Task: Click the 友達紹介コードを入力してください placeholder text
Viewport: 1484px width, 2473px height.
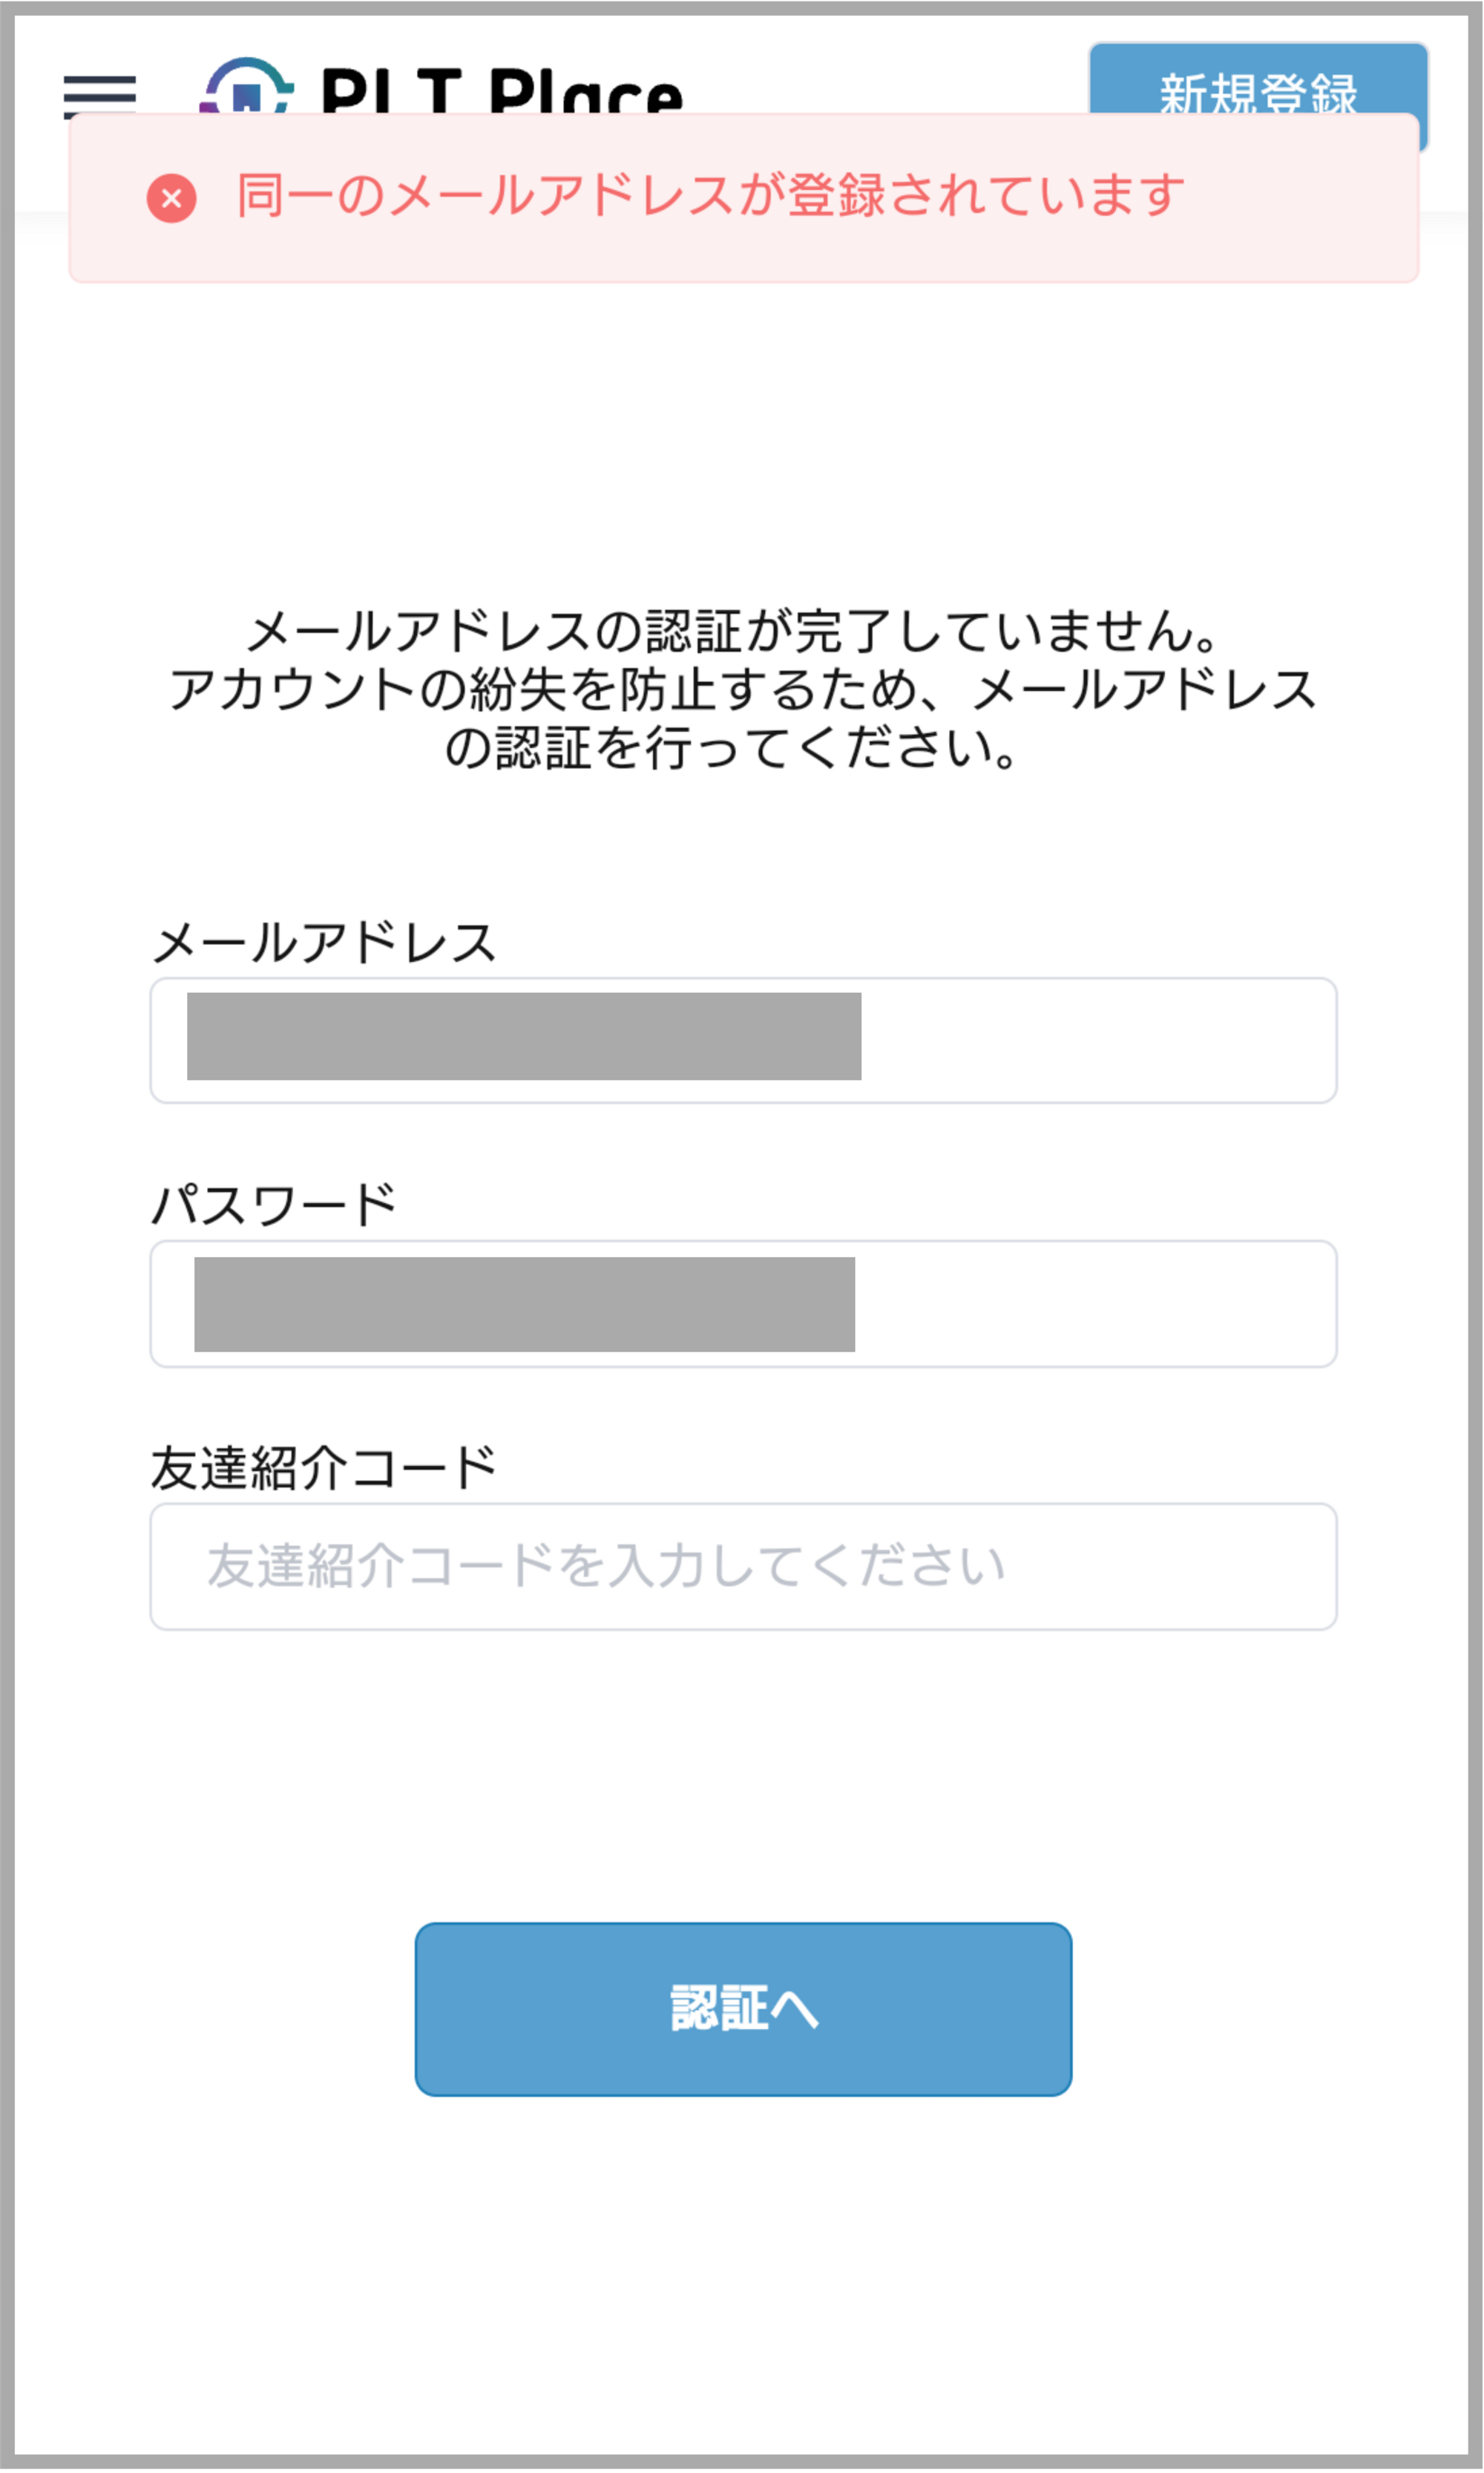Action: pyautogui.click(x=606, y=1567)
